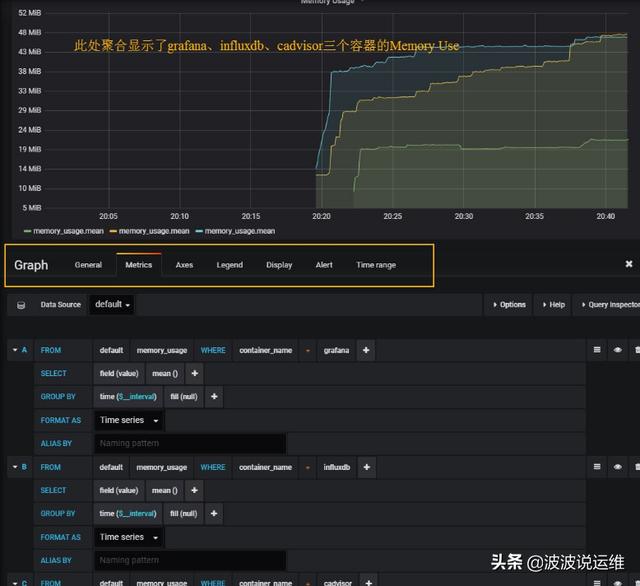640x586 pixels.
Task: Add a GROUP BY item in query A
Action: point(214,397)
